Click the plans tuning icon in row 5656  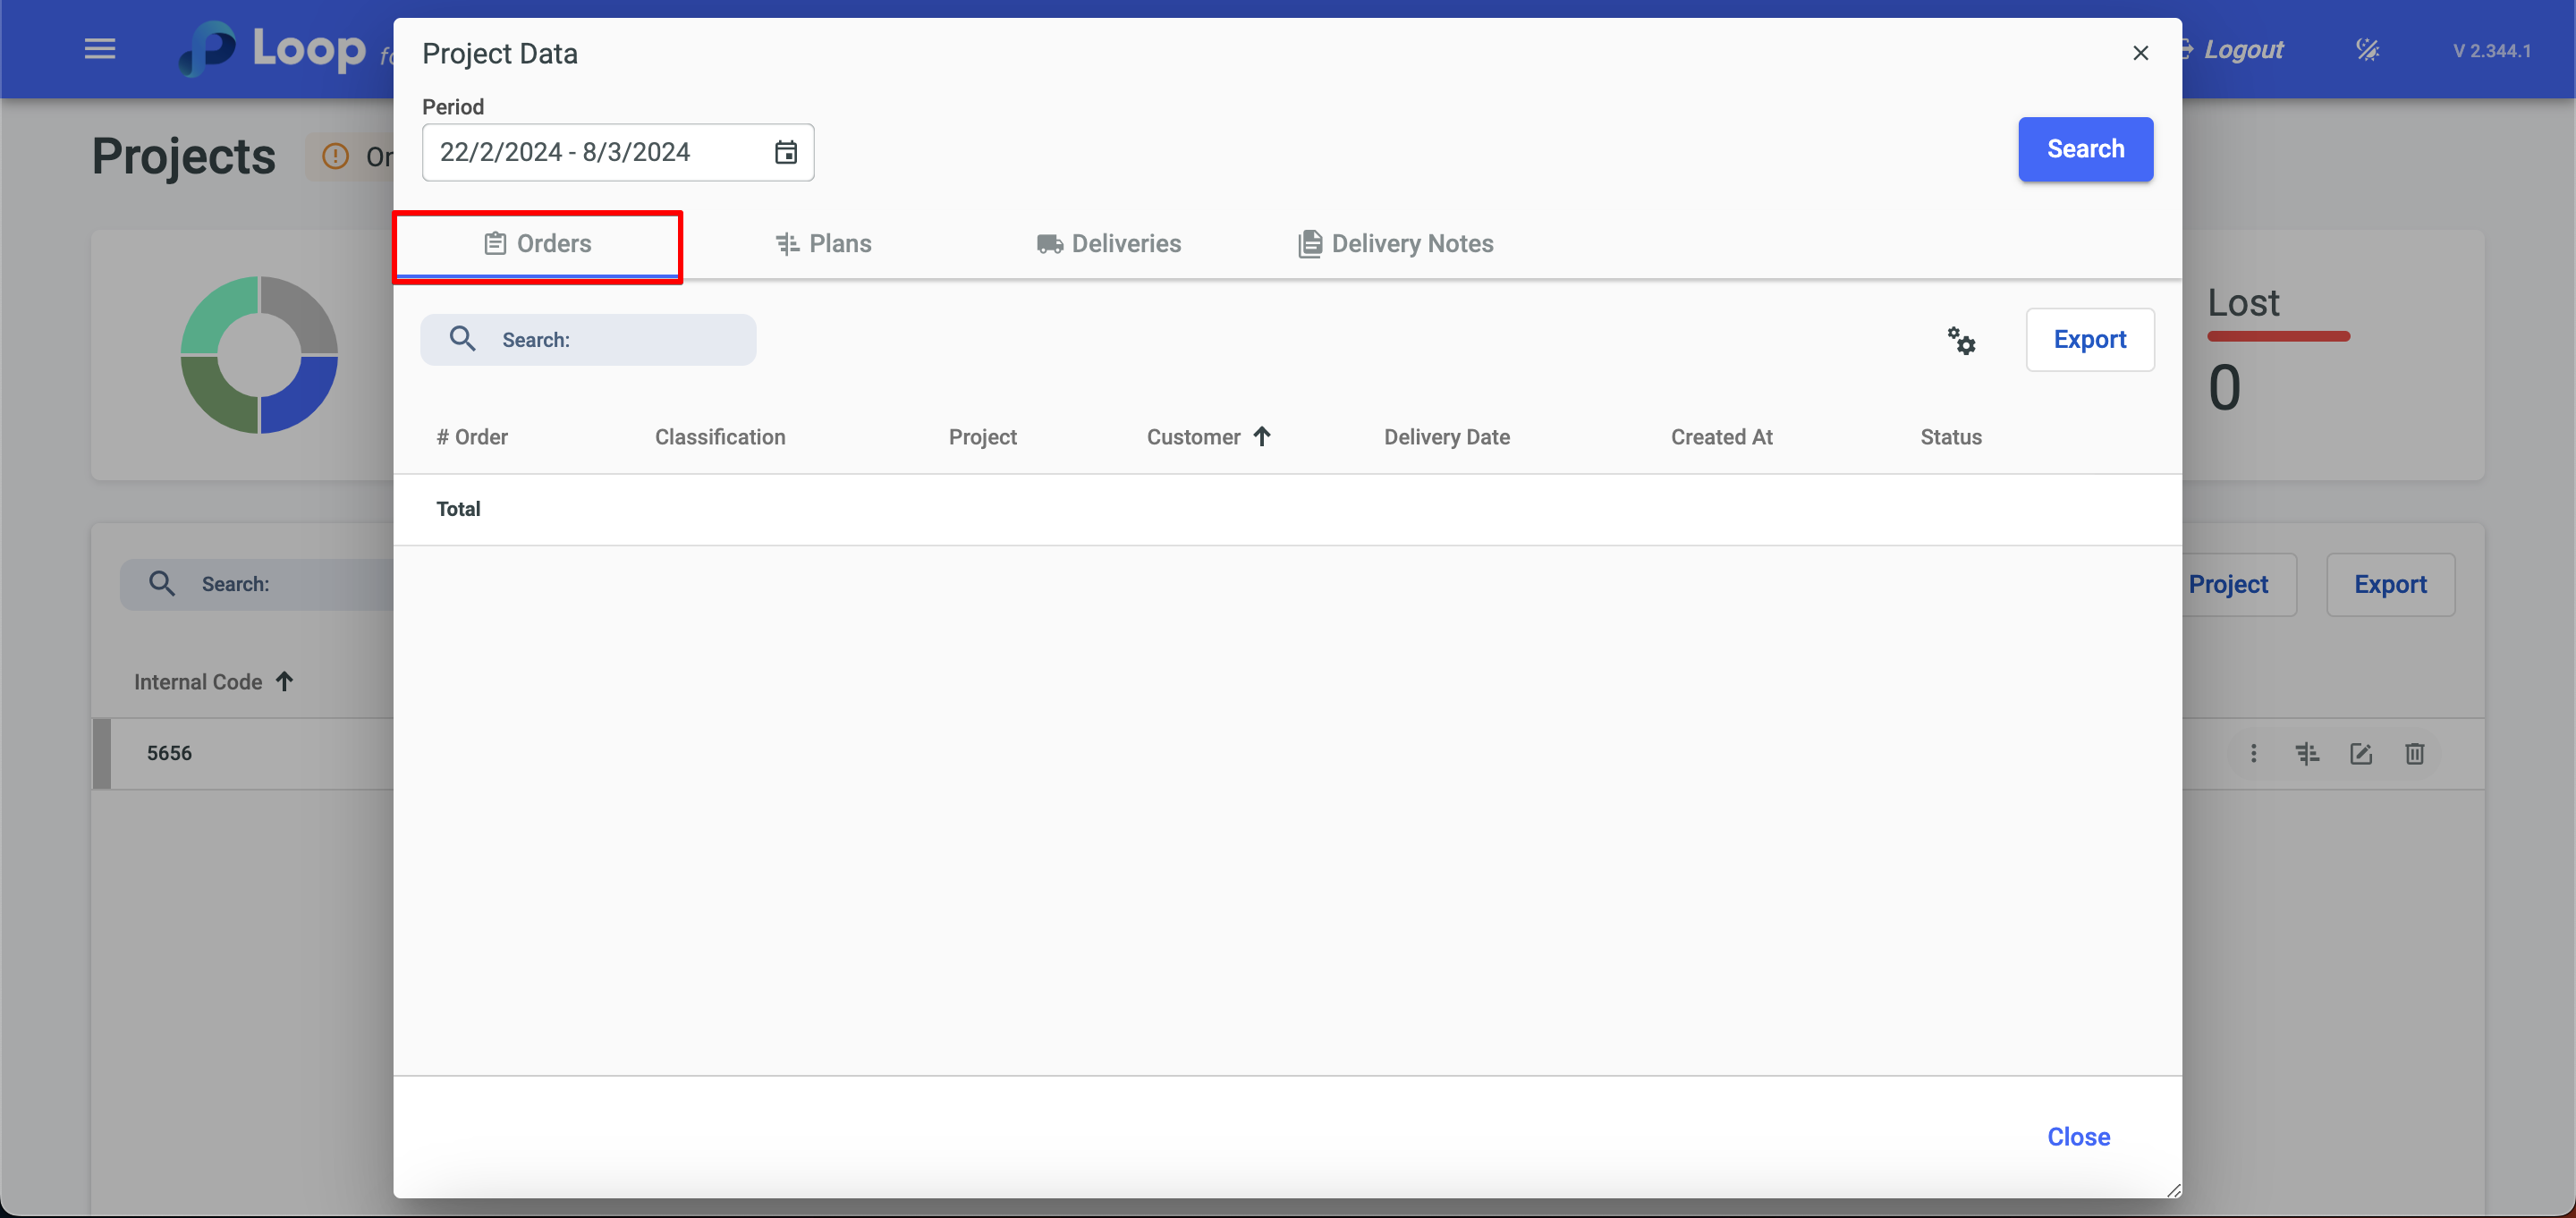[2307, 754]
